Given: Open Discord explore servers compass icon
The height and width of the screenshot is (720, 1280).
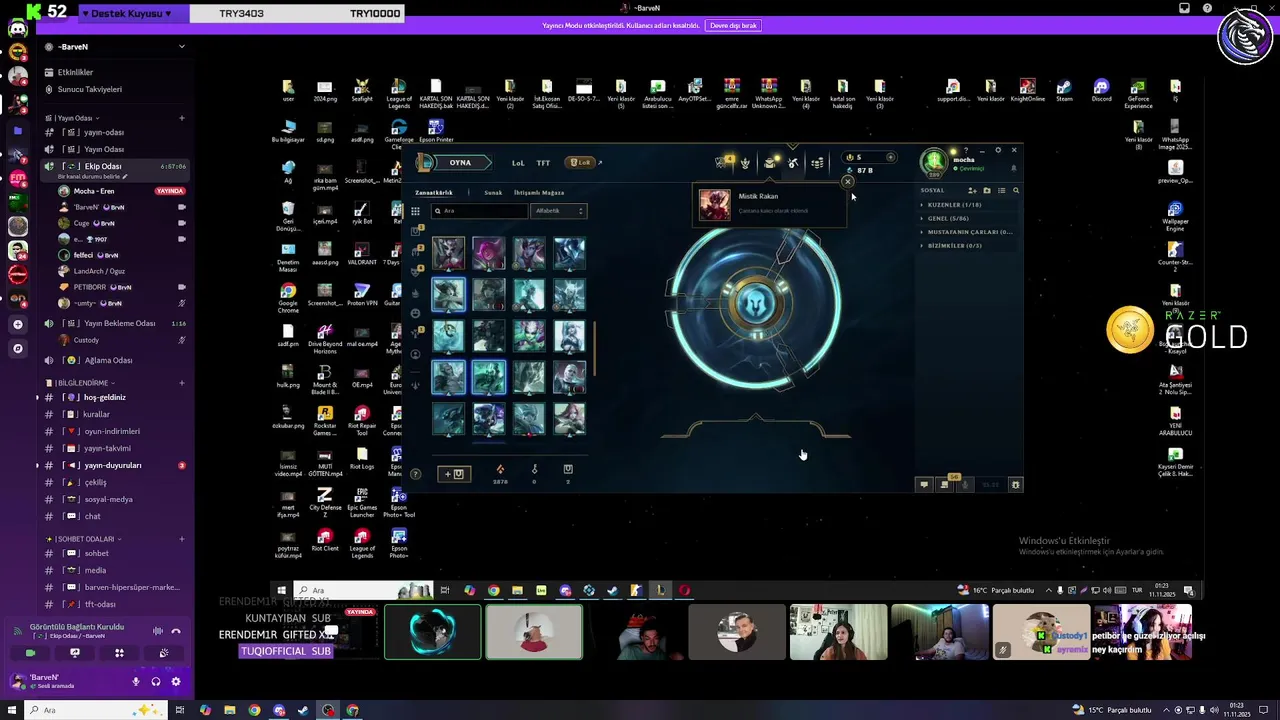Looking at the screenshot, I should click(x=18, y=348).
